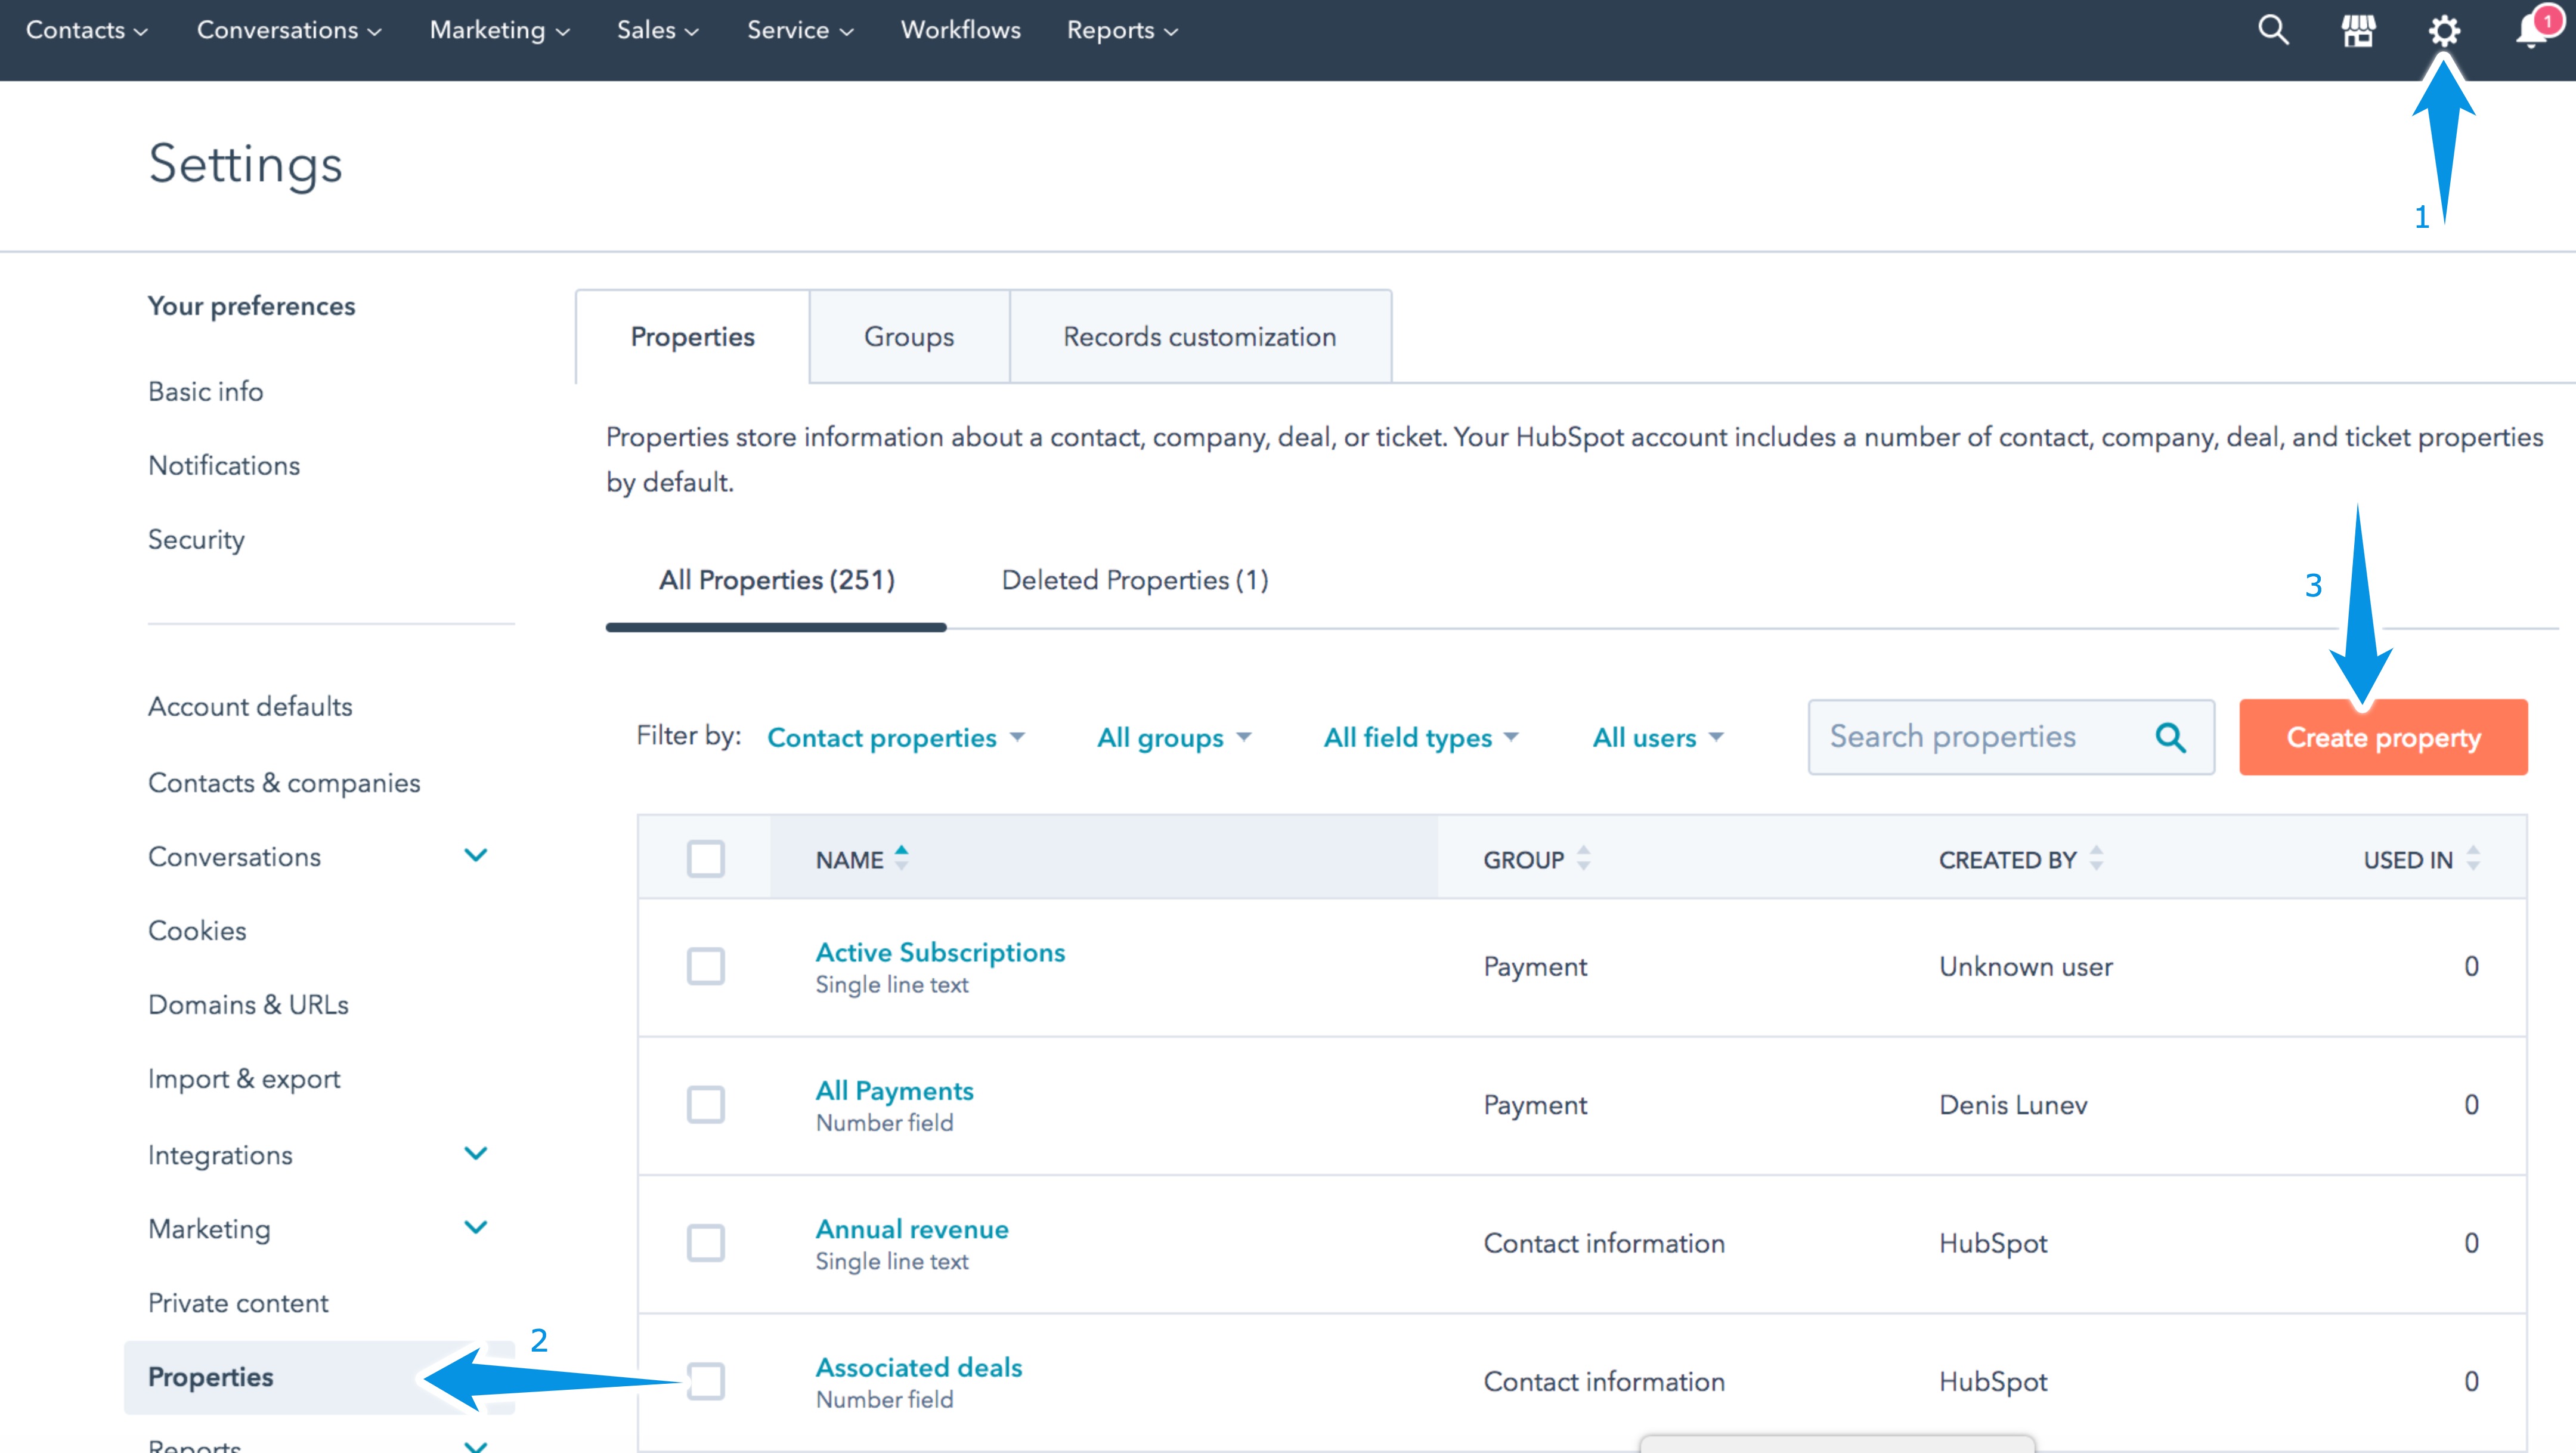Check the select-all checkbox in table header

(705, 859)
